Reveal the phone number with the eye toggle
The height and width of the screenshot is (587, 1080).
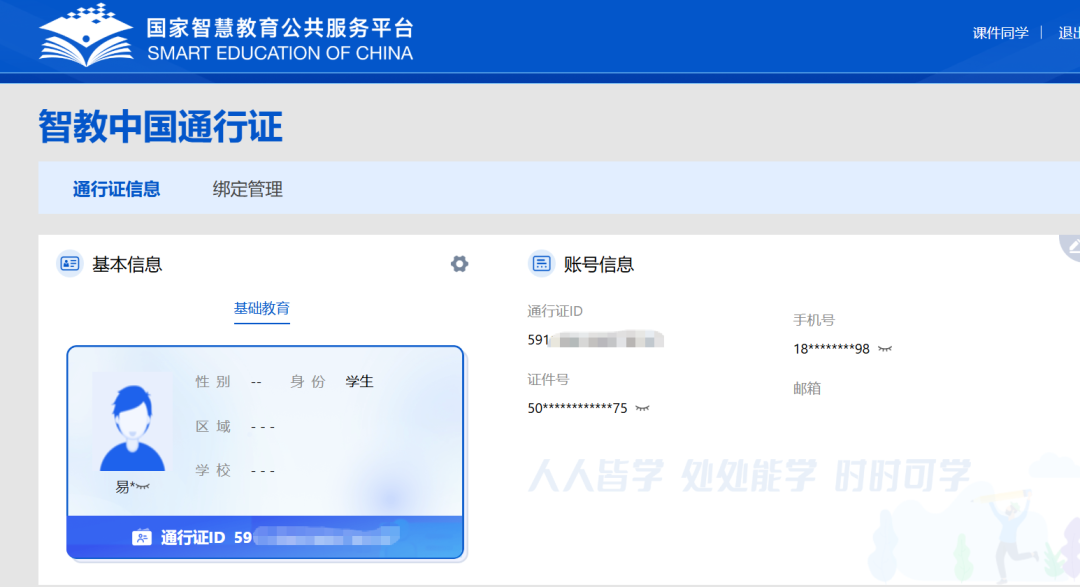[x=885, y=349]
